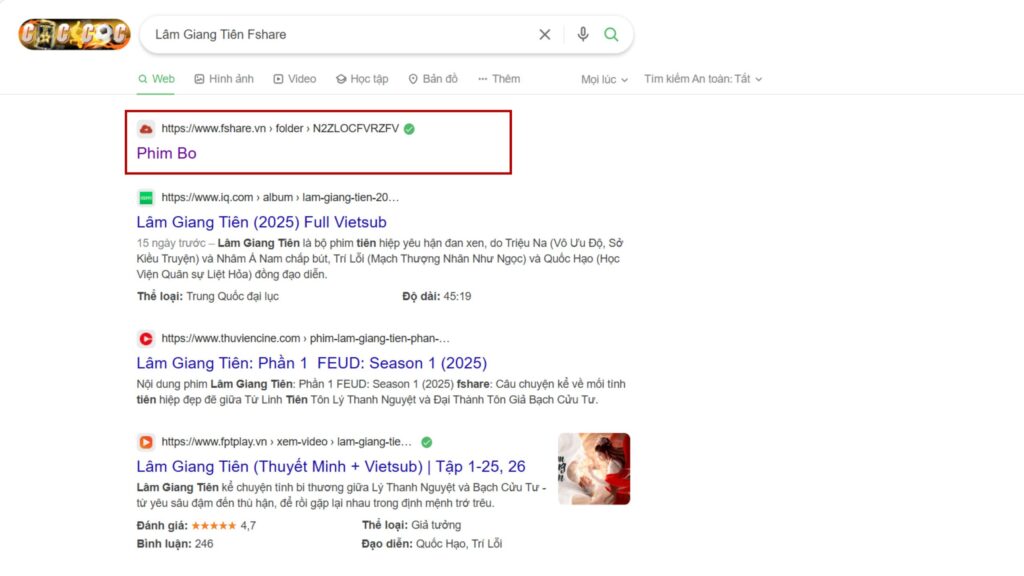Click the Cốc Cốc logo

pos(74,35)
